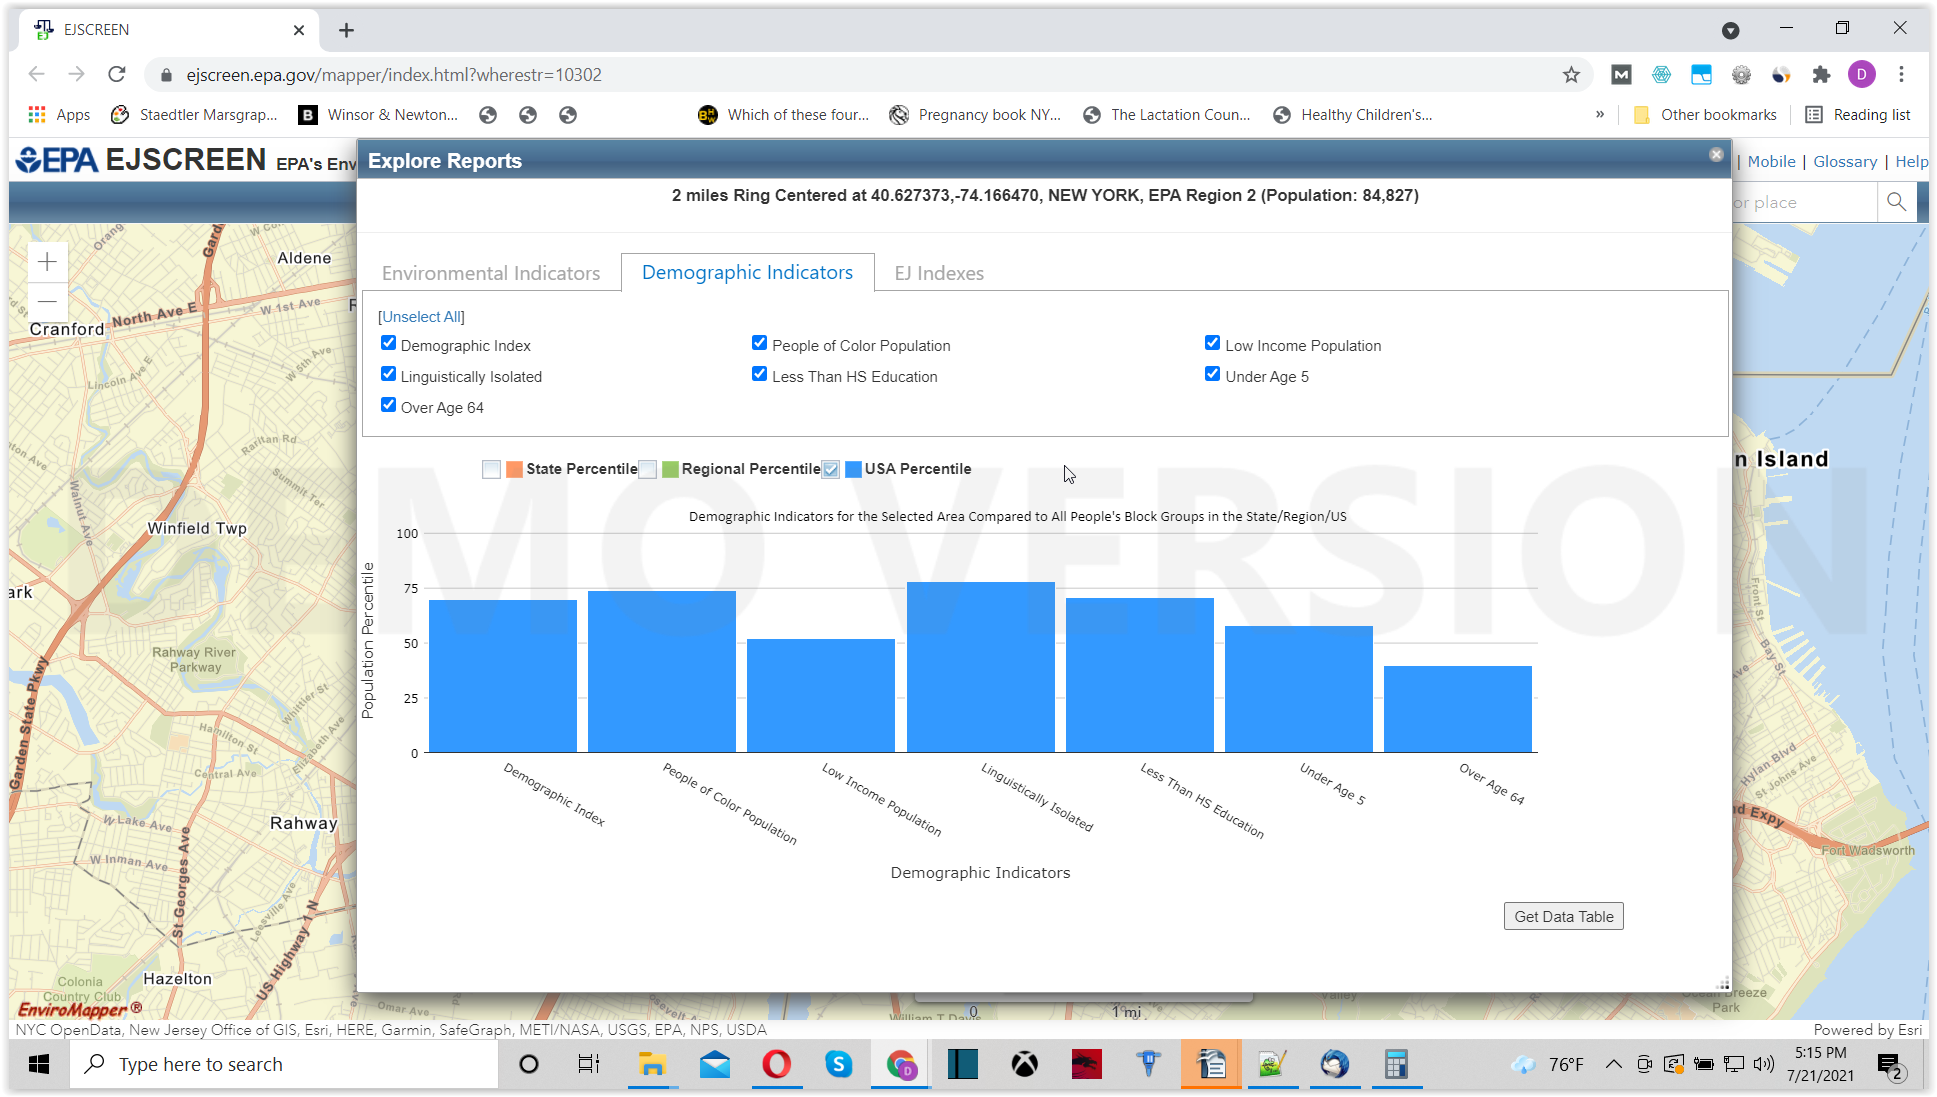This screenshot has width=1937, height=1097.
Task: Open Skype from the taskbar
Action: (838, 1064)
